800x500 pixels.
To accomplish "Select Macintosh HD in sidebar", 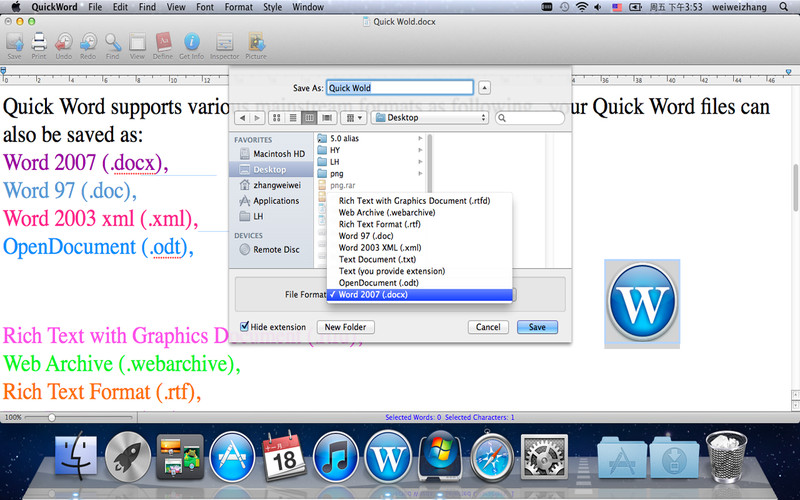I will pos(271,154).
